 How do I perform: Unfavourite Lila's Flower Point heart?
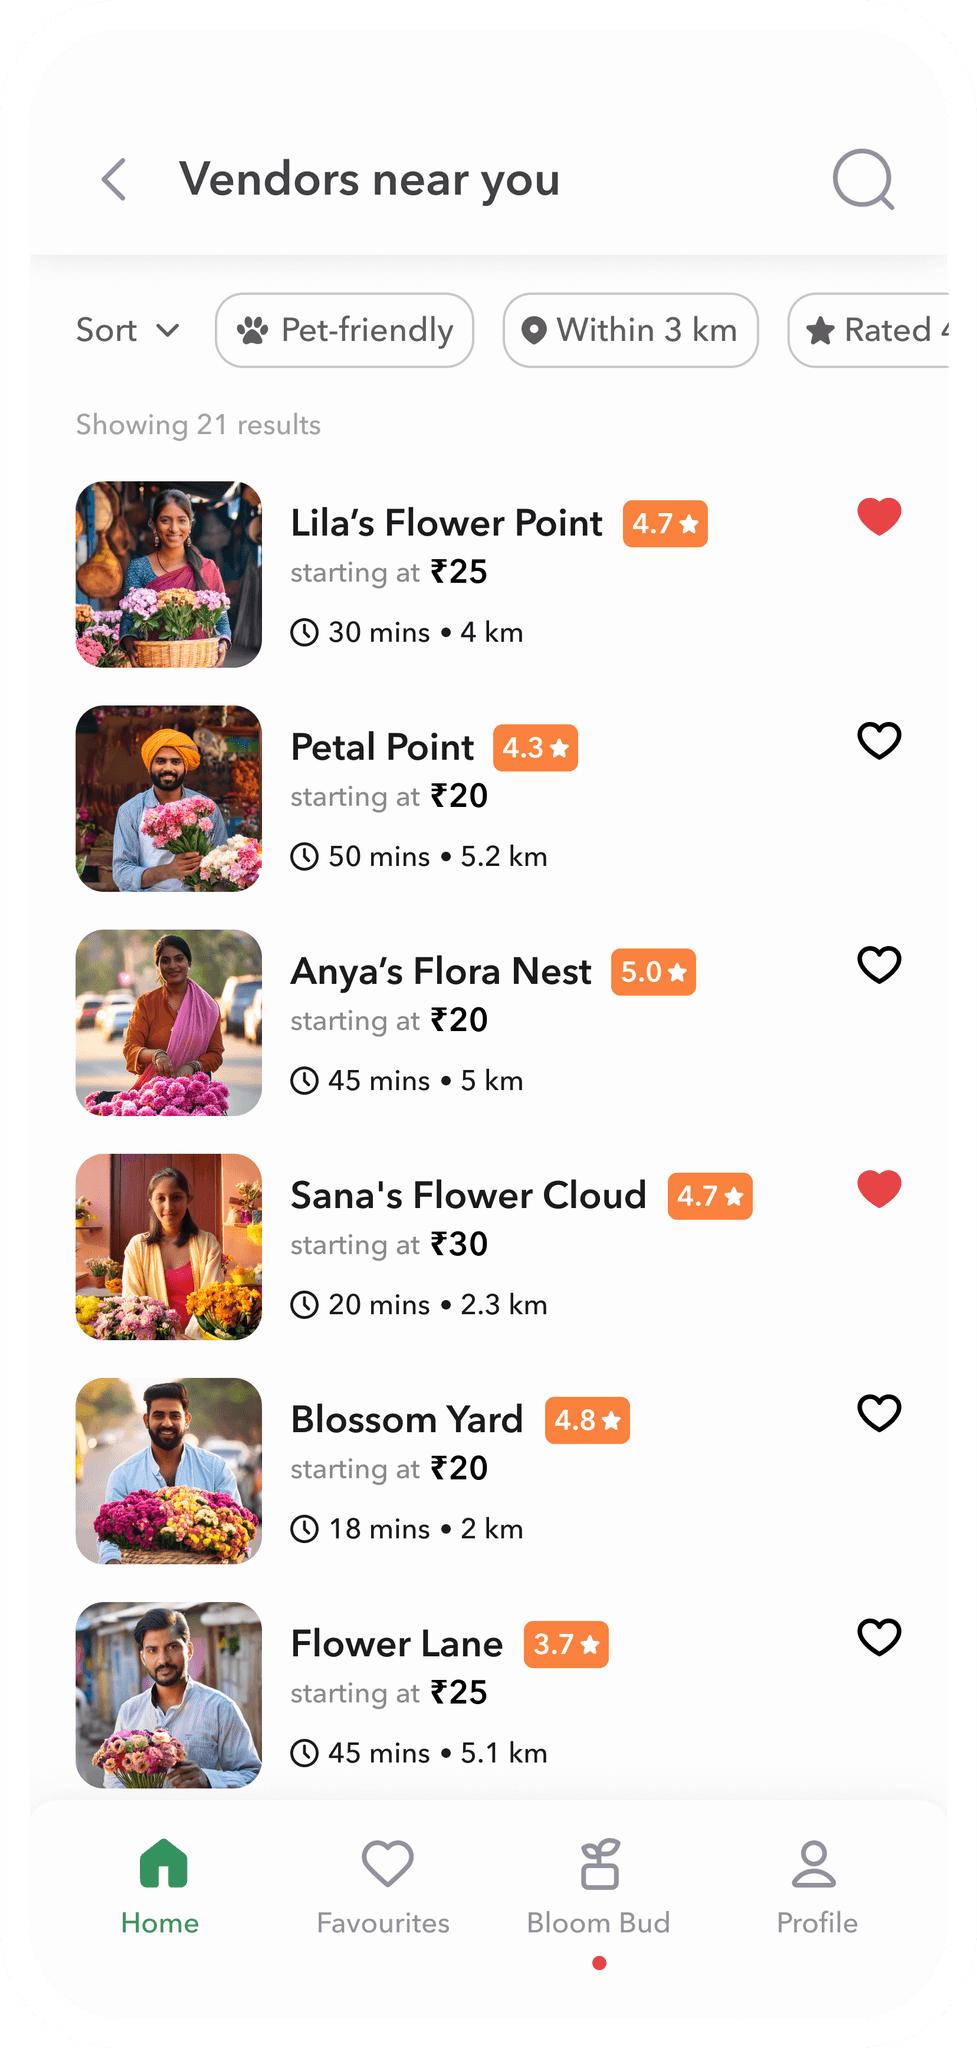(880, 516)
